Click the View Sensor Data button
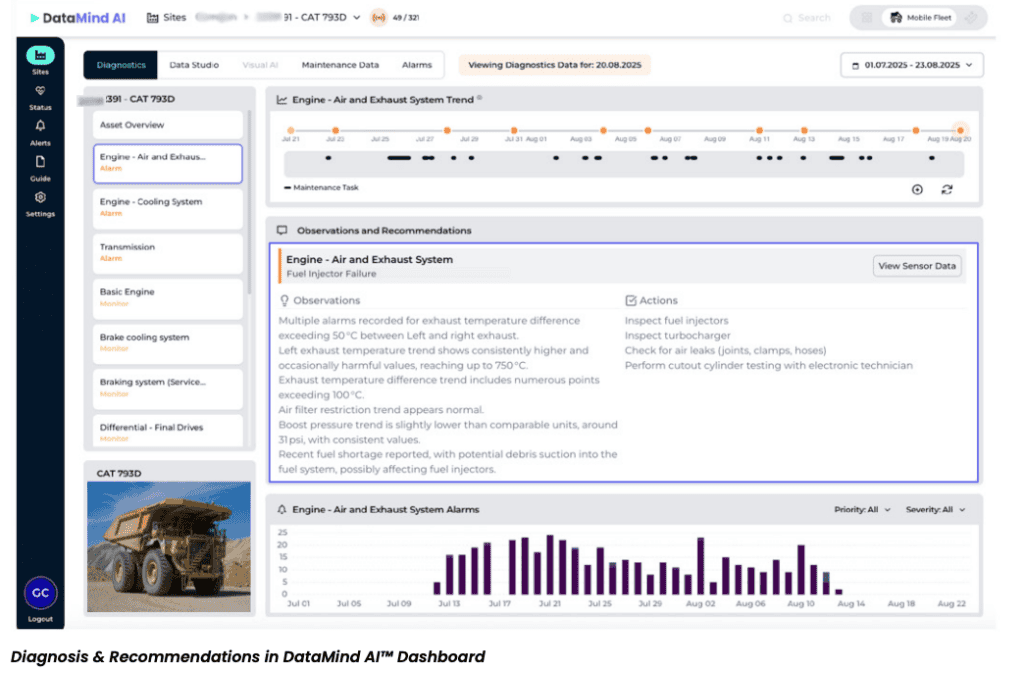 tap(917, 266)
